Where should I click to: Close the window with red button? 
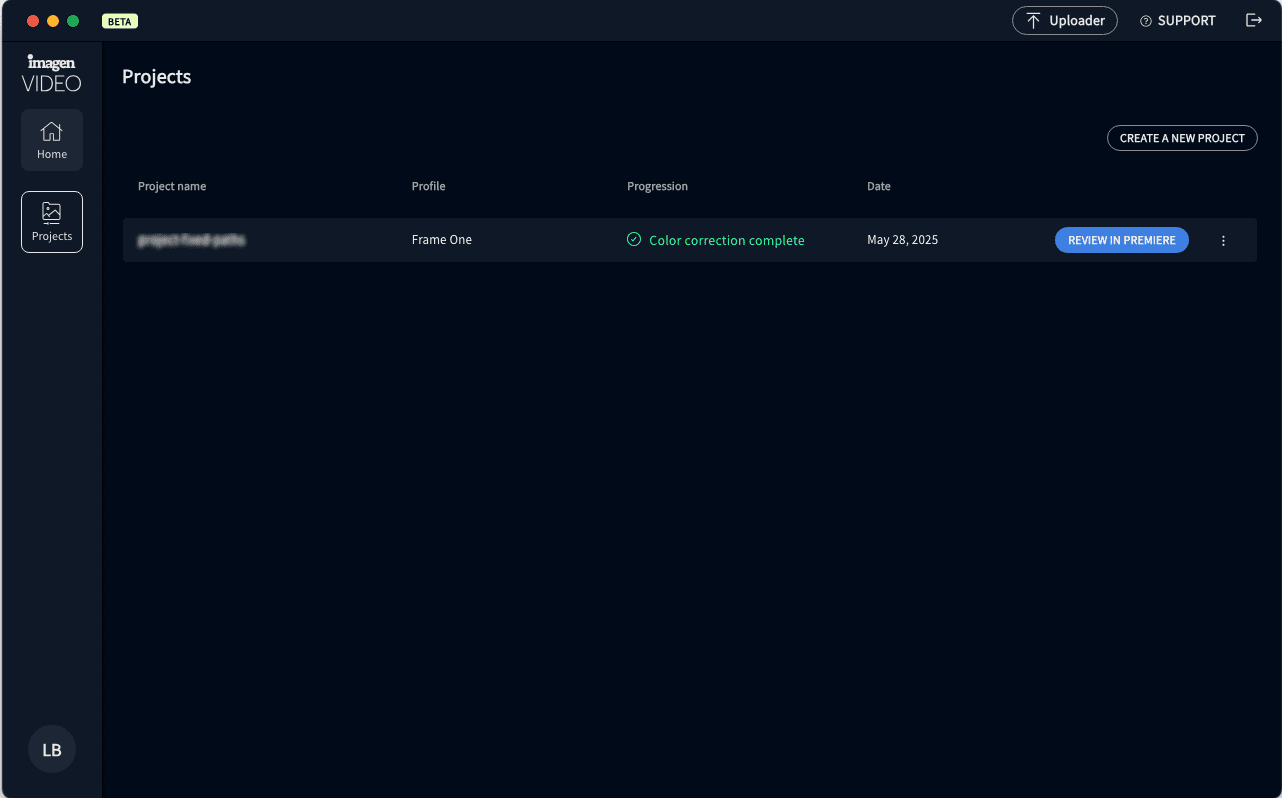point(33,21)
